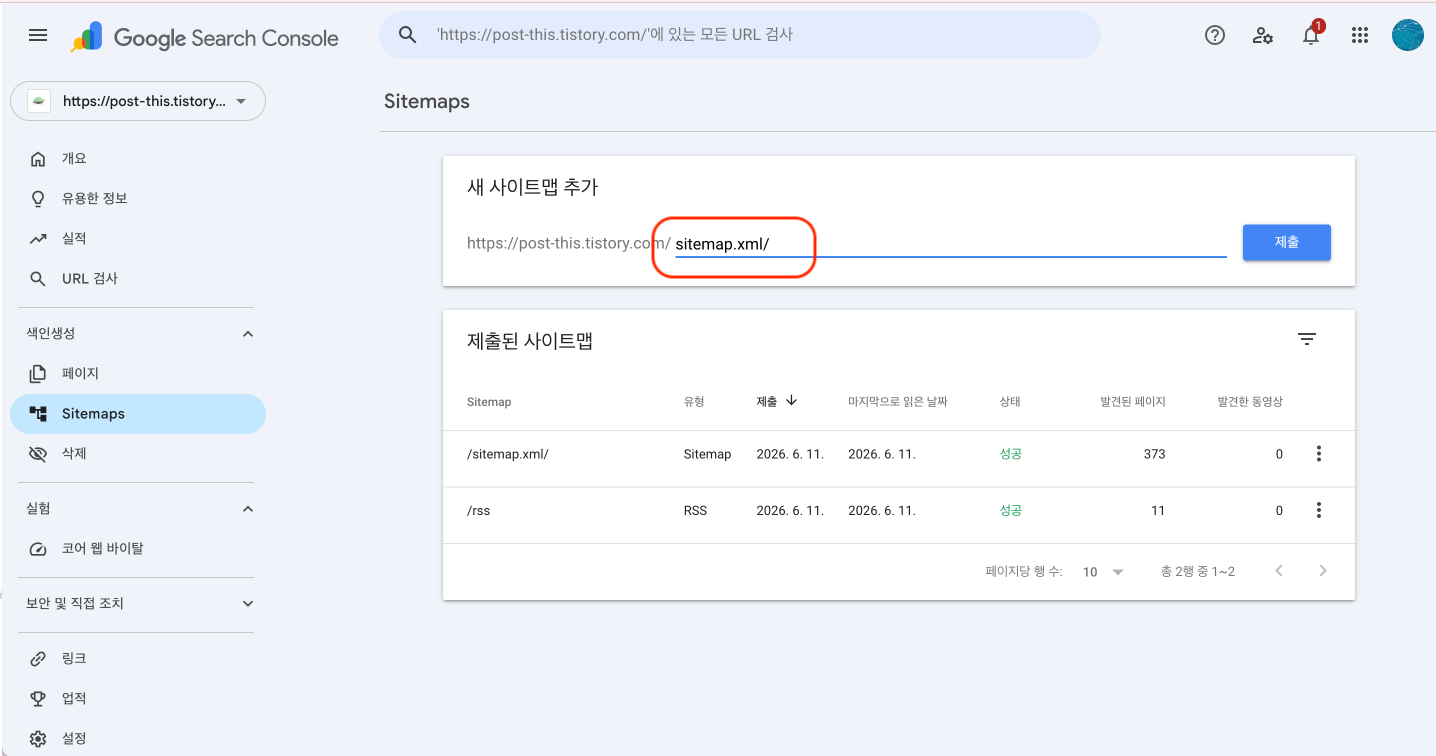Collapse the 색인생성 section

(x=248, y=334)
